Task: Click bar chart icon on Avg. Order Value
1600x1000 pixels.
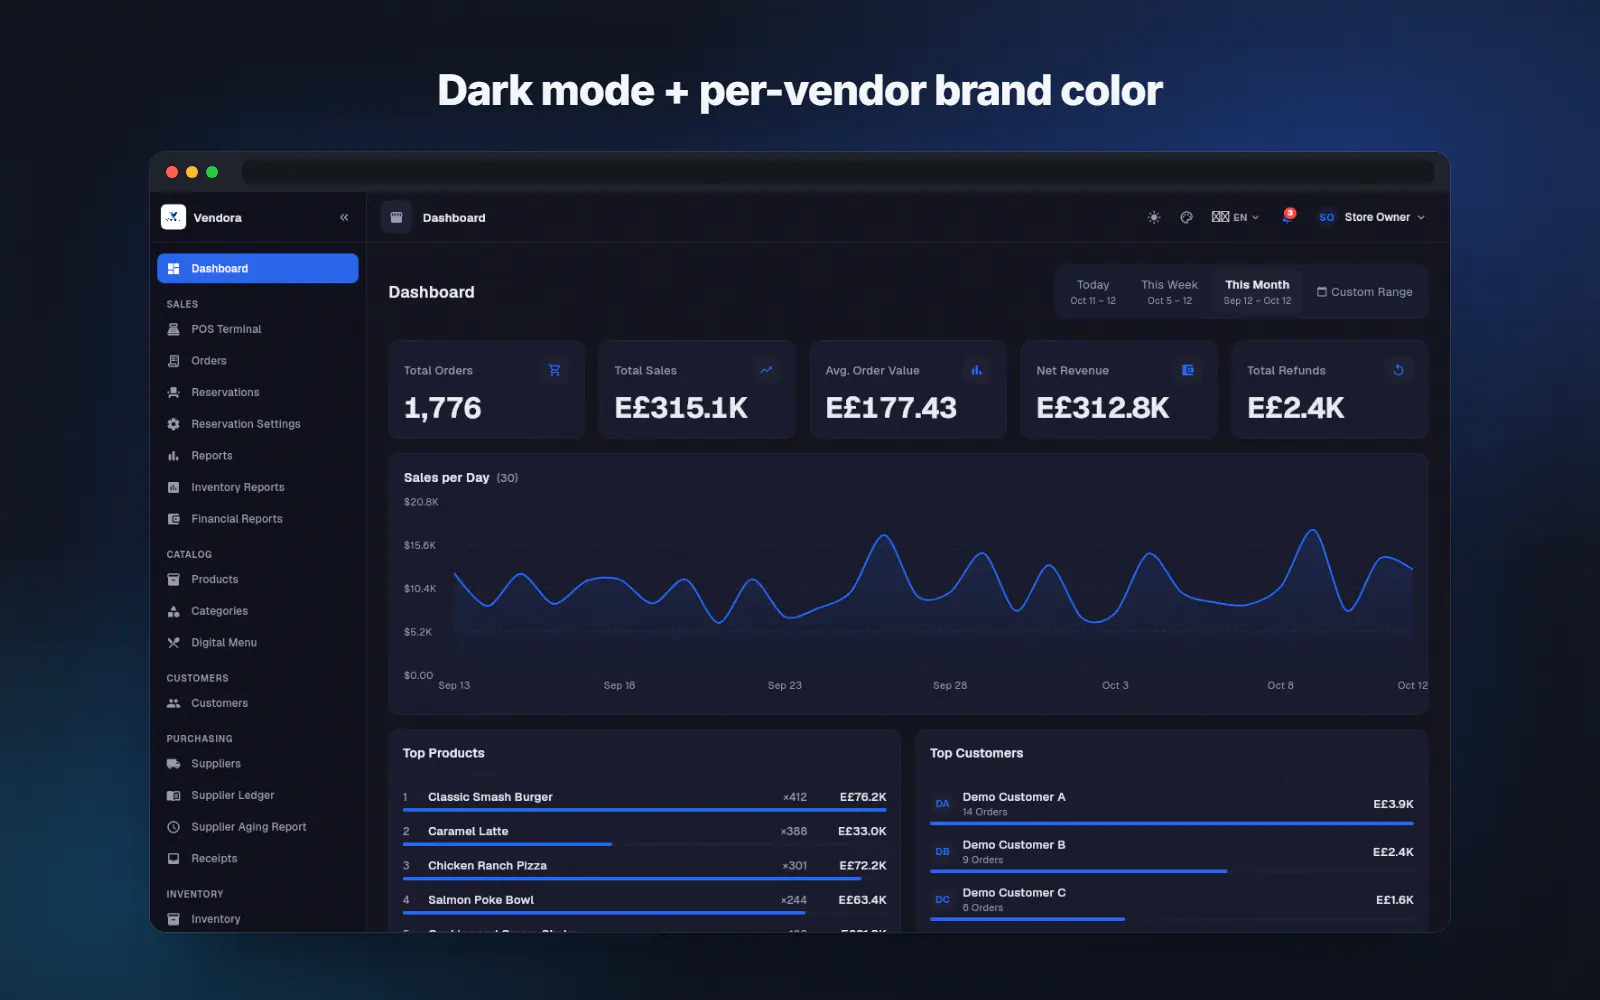Action: tap(976, 370)
